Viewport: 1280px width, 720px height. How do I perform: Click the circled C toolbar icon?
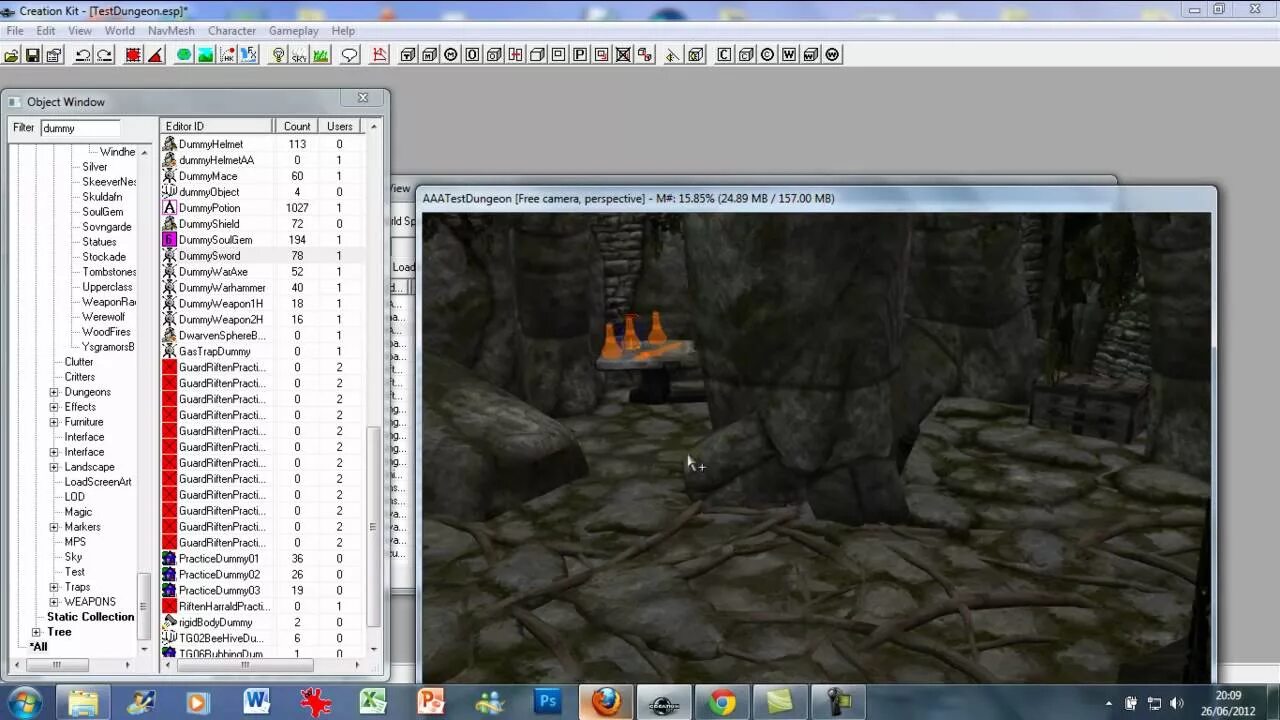tap(767, 55)
